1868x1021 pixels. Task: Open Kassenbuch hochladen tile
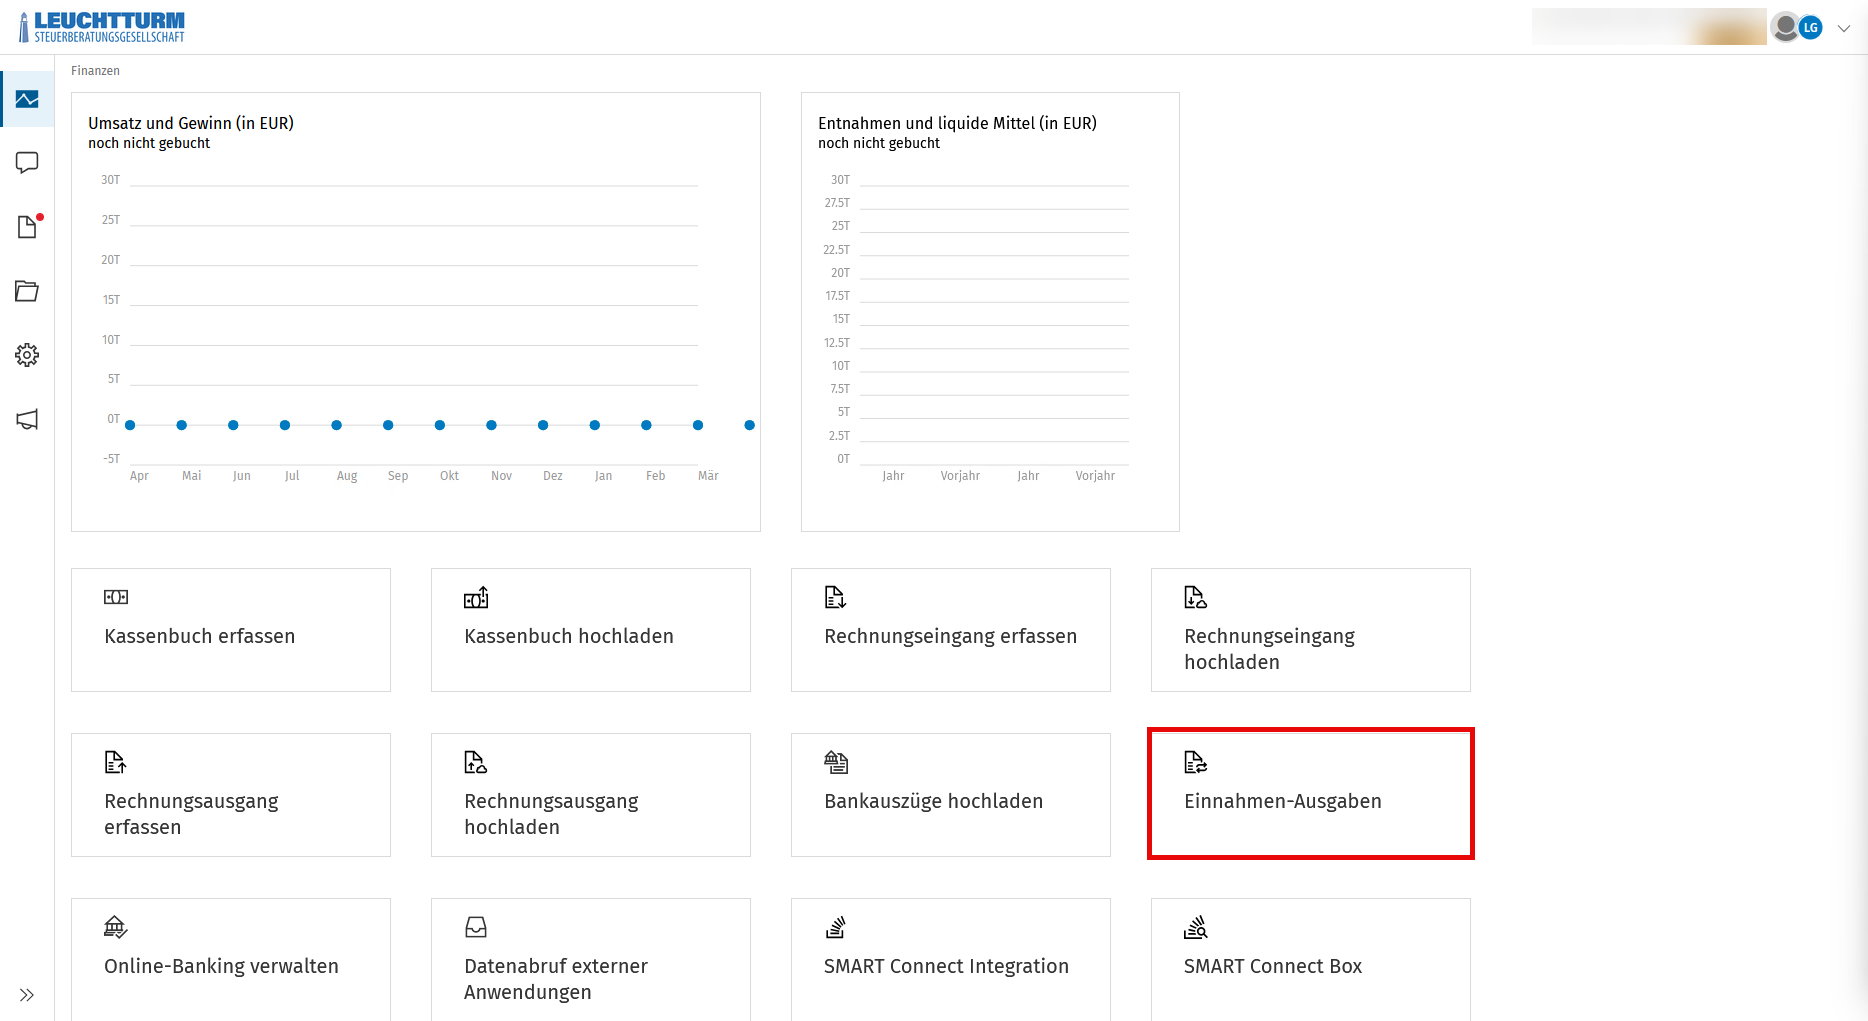pos(591,630)
